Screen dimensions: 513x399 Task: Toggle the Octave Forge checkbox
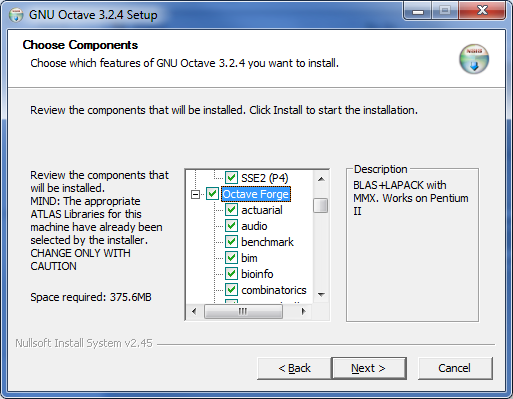pyautogui.click(x=212, y=194)
